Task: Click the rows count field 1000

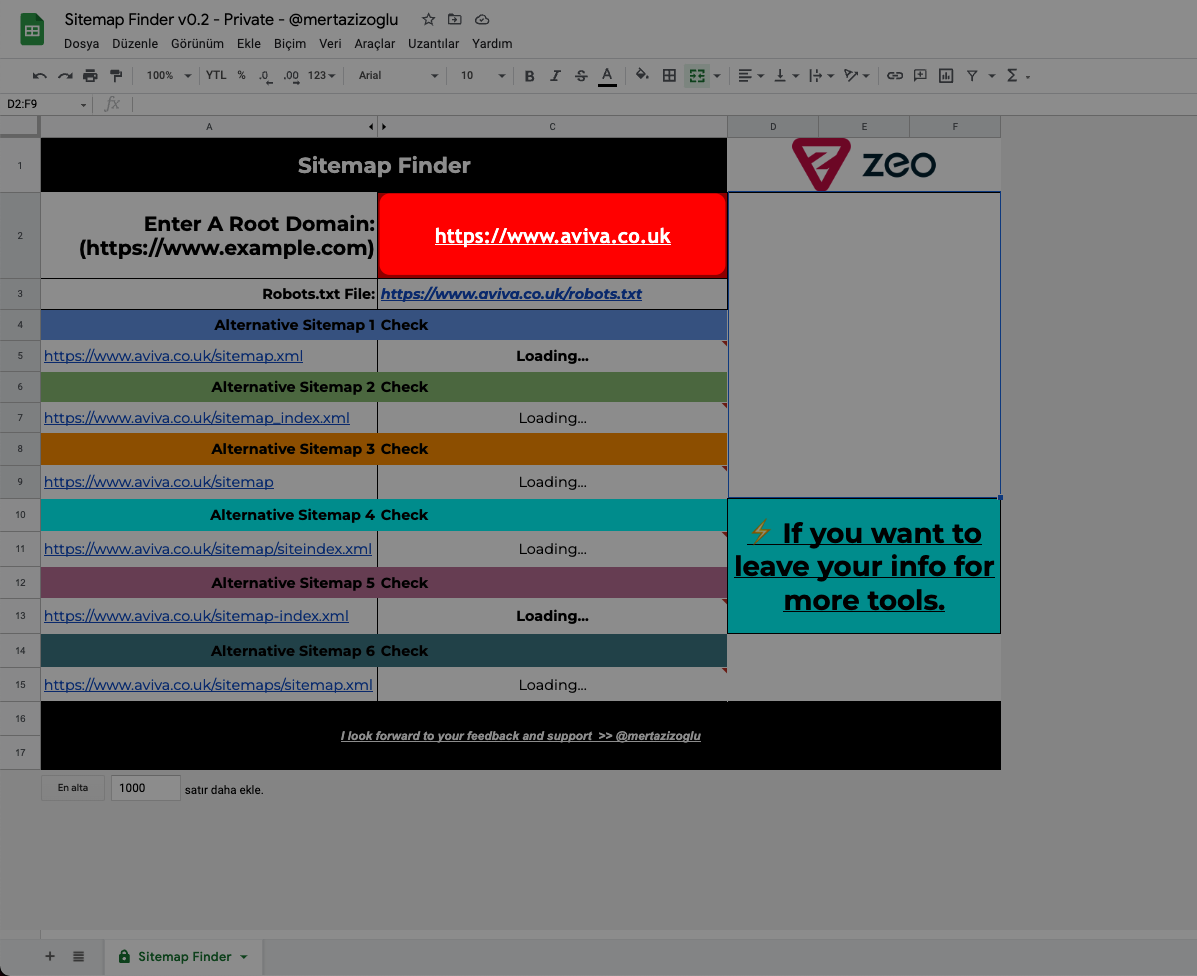Action: point(145,788)
